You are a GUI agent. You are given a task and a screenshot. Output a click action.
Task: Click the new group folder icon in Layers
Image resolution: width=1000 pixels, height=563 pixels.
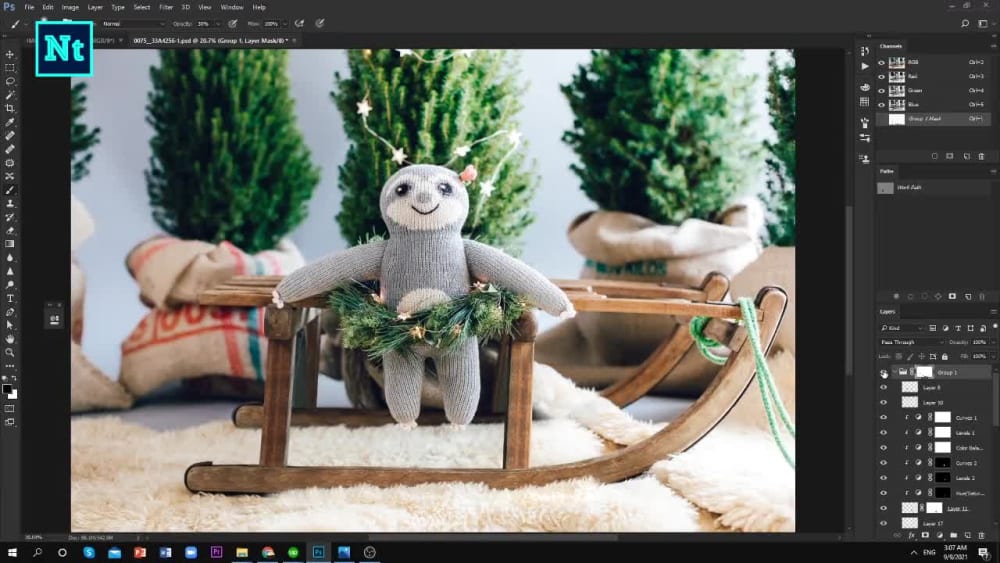953,536
